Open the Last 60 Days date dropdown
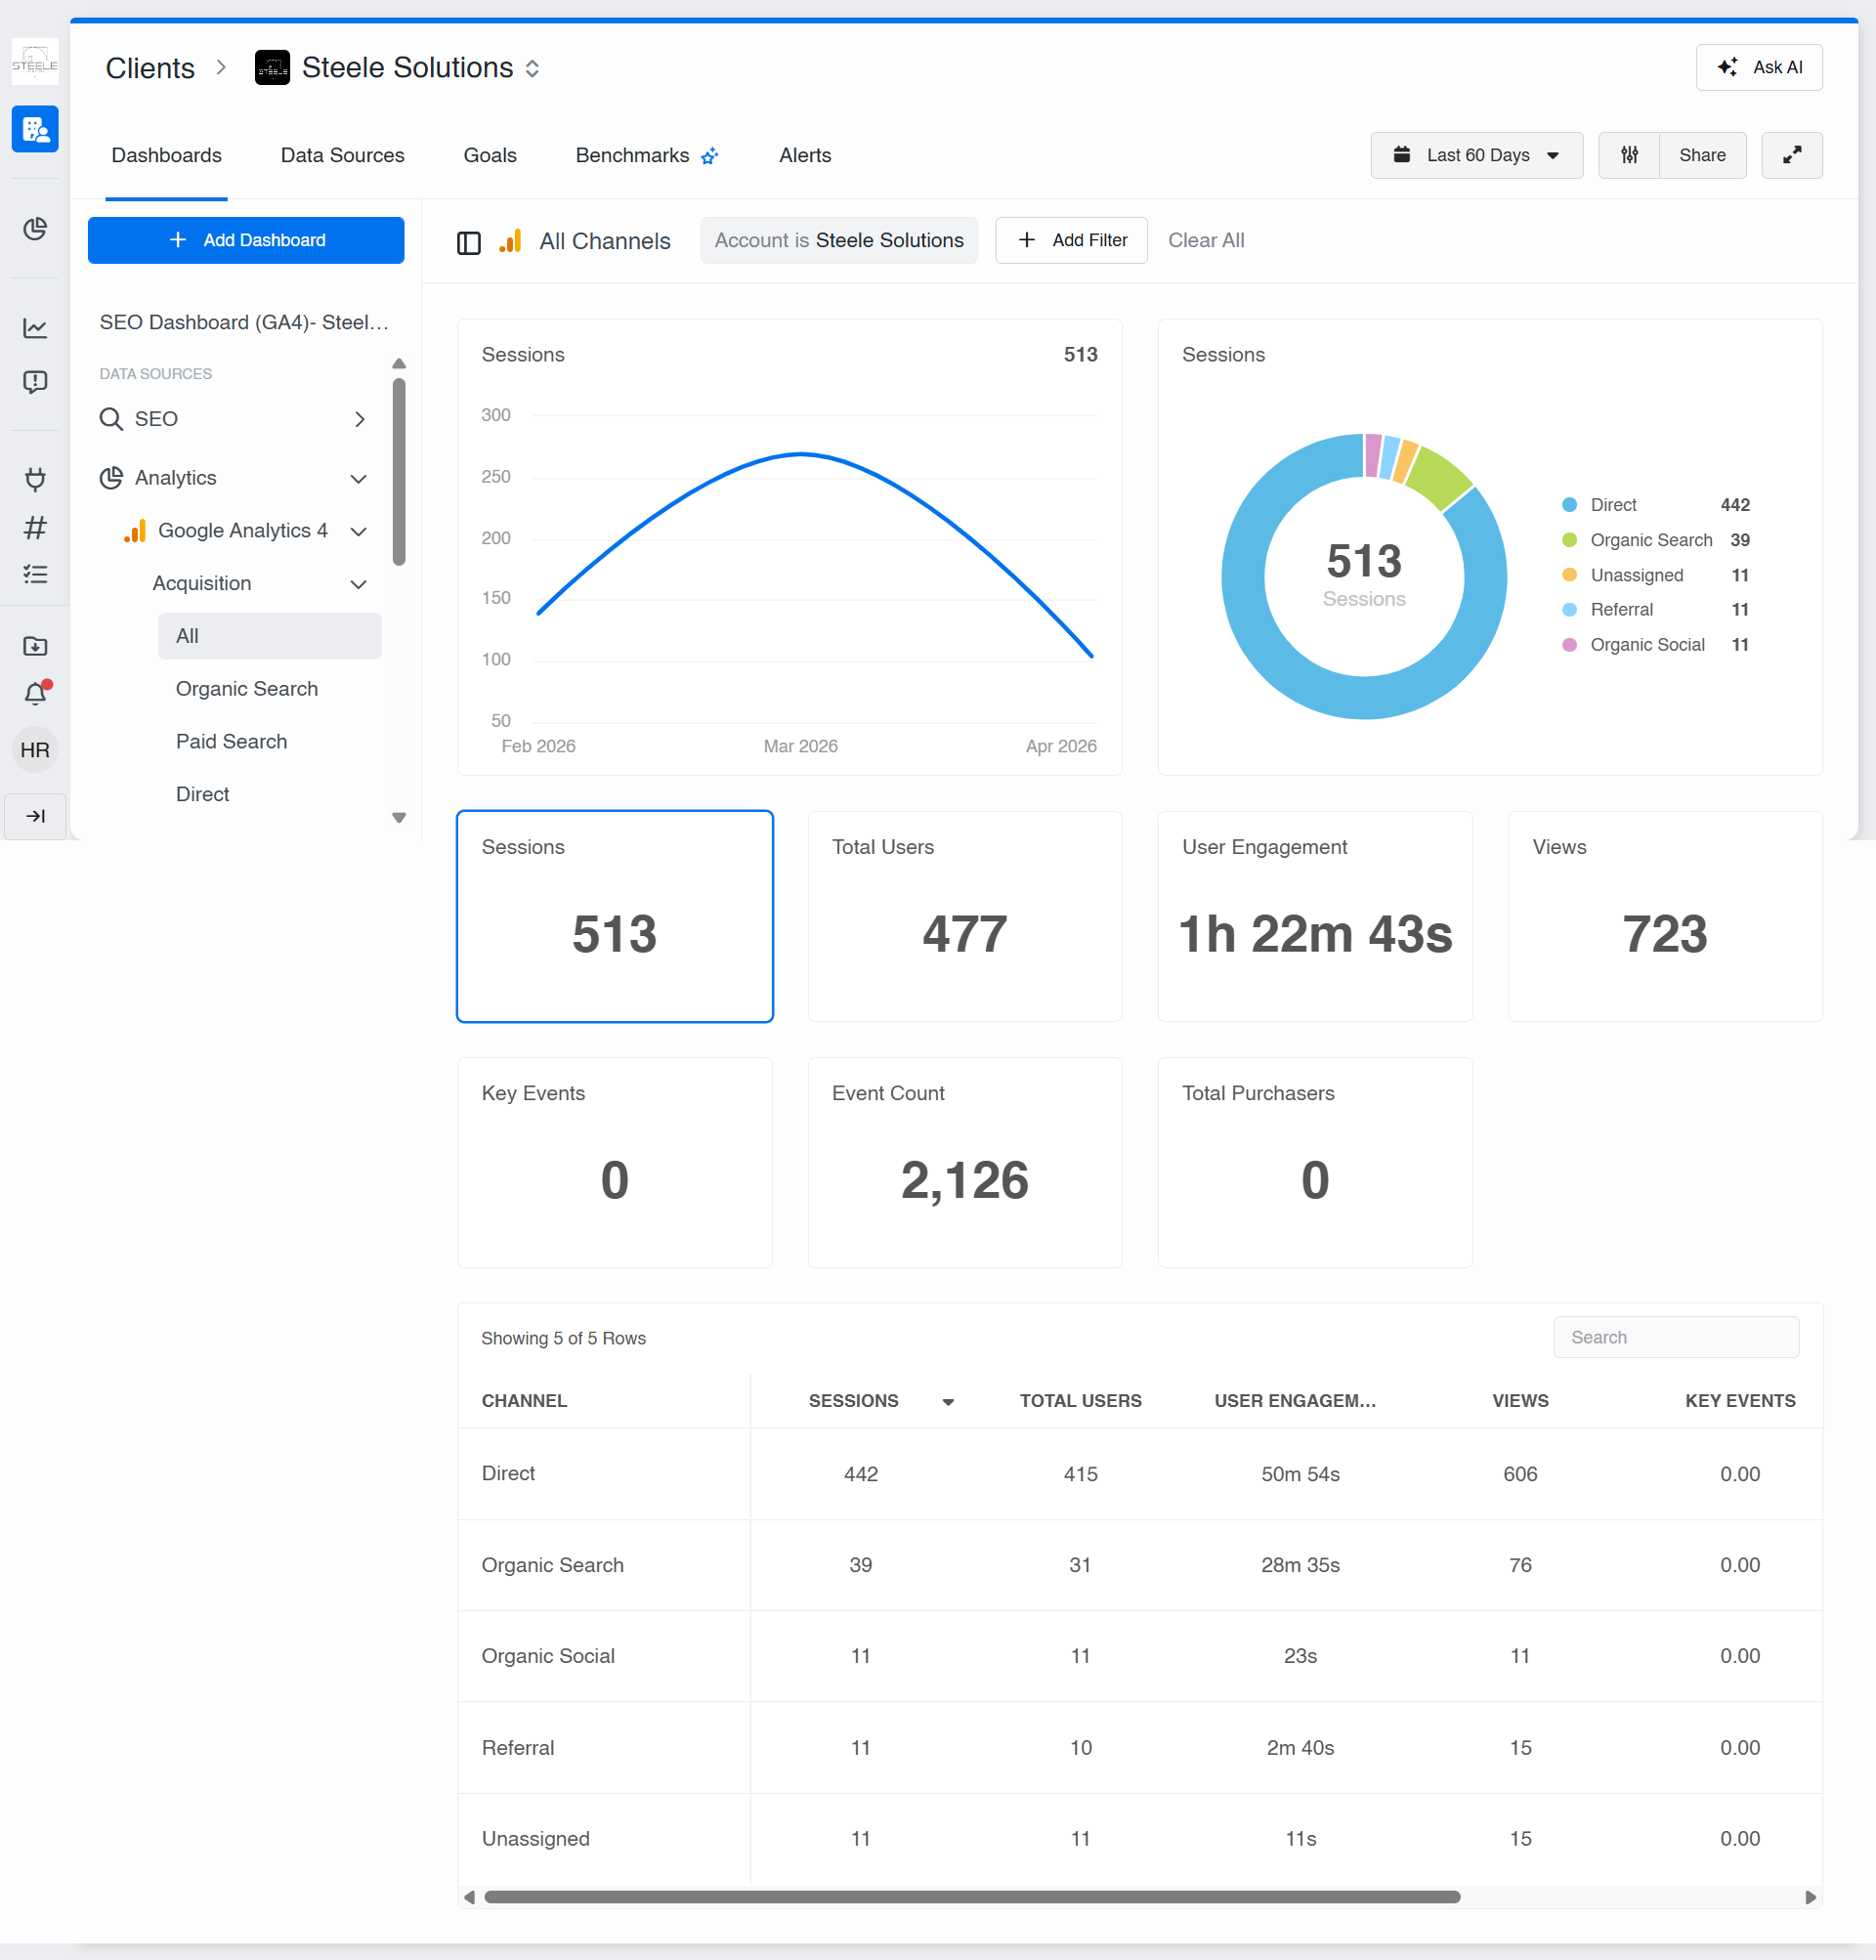The width and height of the screenshot is (1876, 1960). click(1476, 155)
